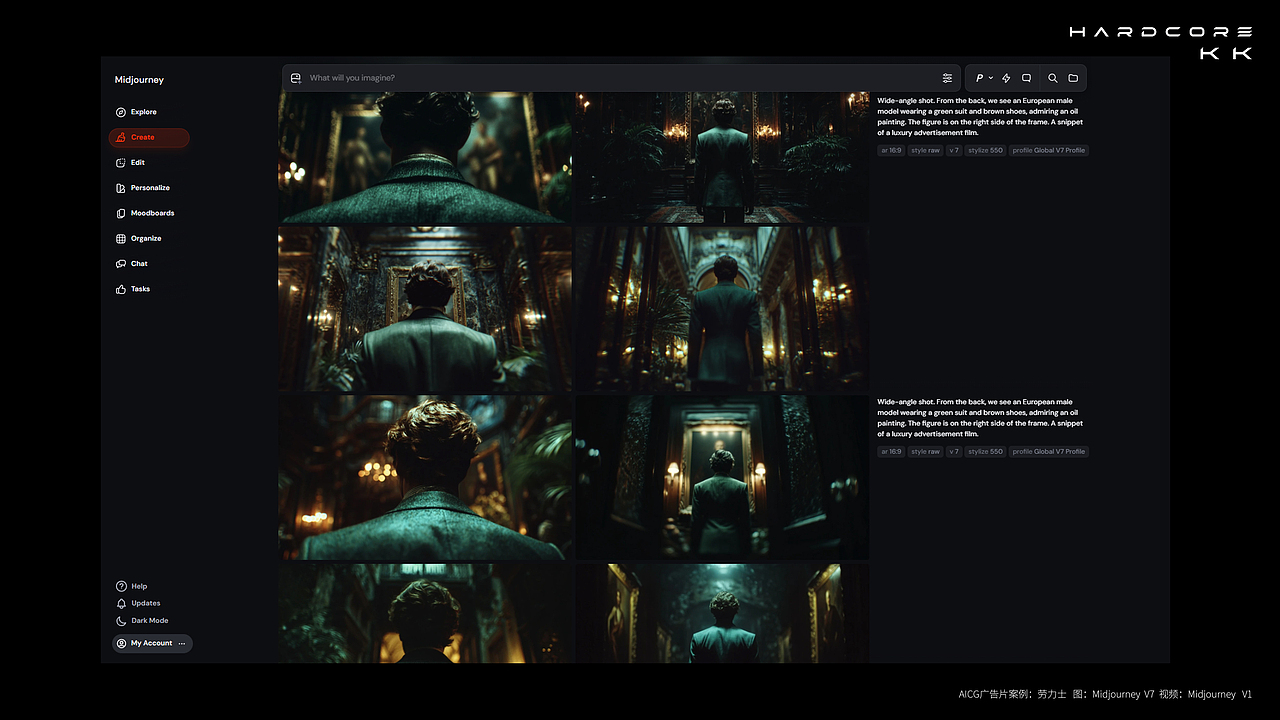Select the Moodboards menu label
This screenshot has width=1280, height=720.
click(152, 213)
